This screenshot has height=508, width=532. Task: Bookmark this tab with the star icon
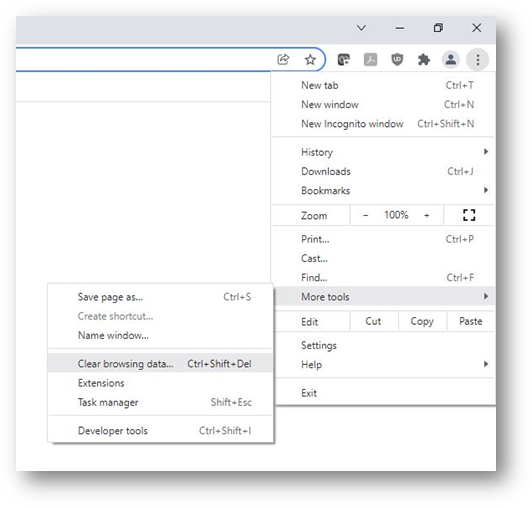[x=310, y=60]
